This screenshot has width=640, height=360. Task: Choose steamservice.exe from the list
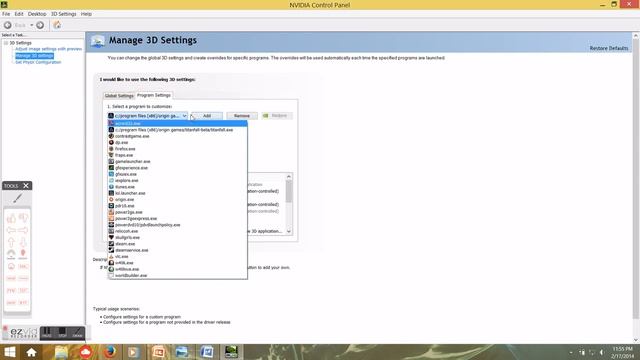[x=178, y=250]
